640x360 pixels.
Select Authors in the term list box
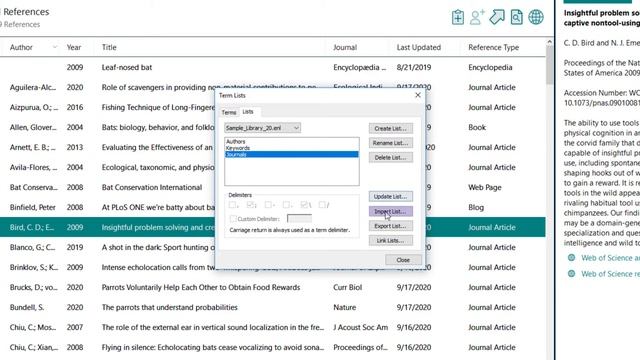[291, 141]
